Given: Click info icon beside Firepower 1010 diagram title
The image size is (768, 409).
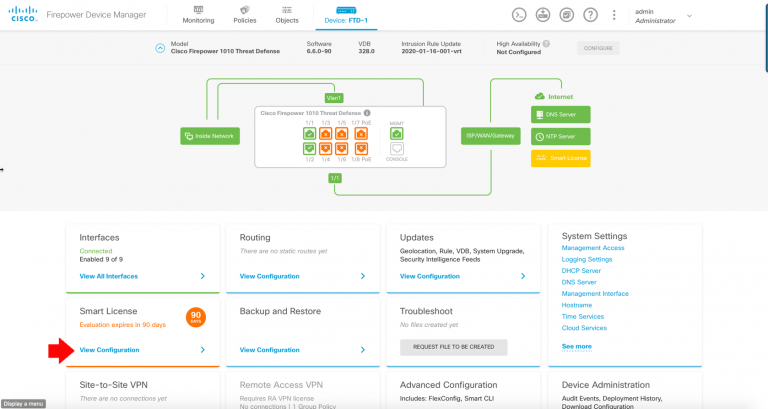Looking at the screenshot, I should click(367, 113).
